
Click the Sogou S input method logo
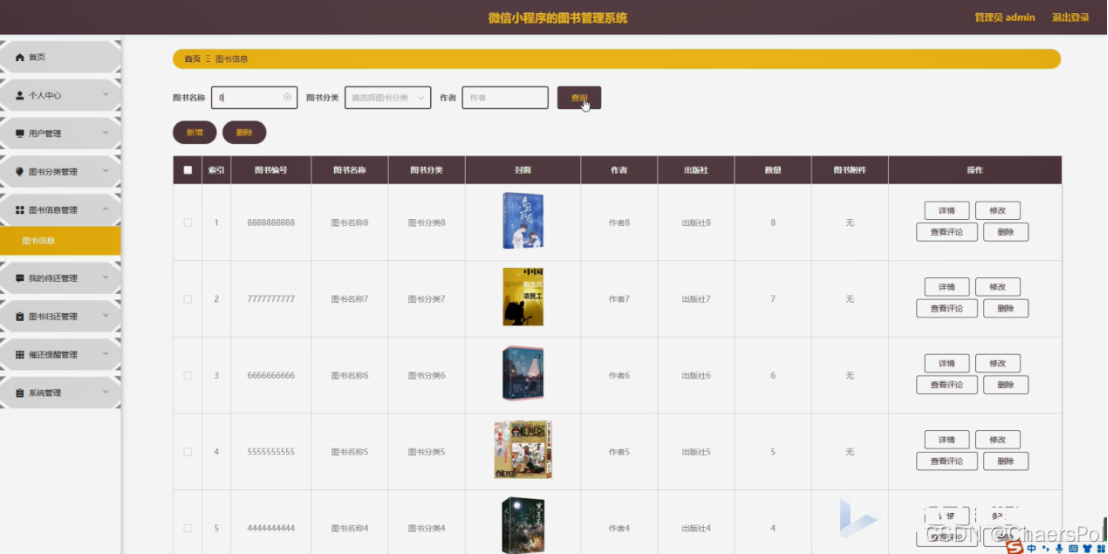pos(1015,548)
